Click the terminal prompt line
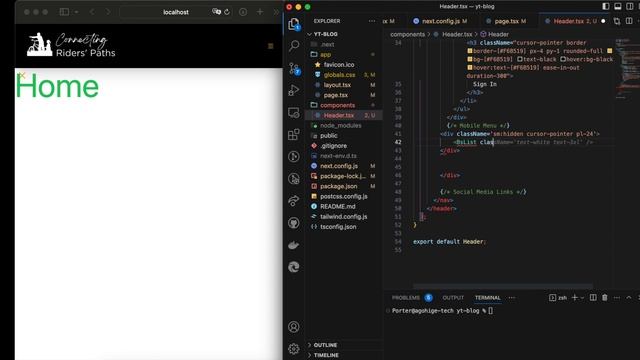Screen dimensions: 640x360 [442, 311]
